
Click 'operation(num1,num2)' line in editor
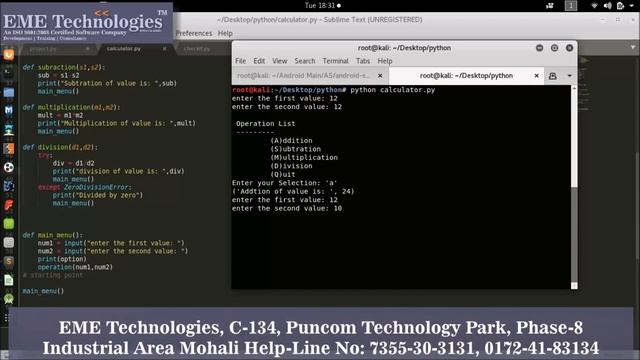click(75, 267)
